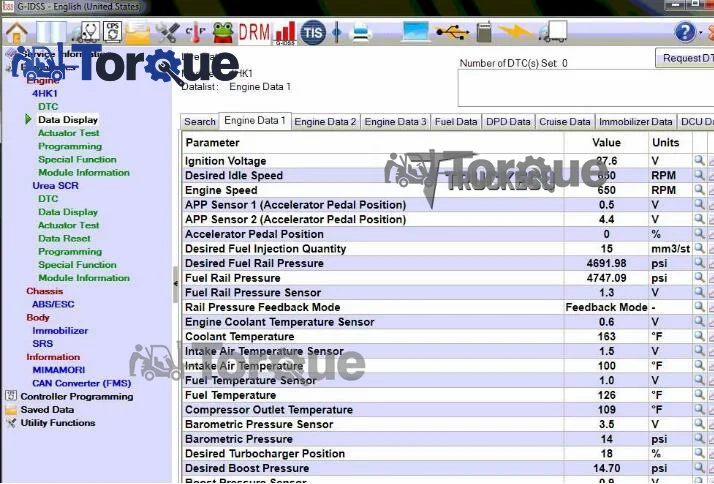
Task: Open the service manual book icon
Action: pyautogui.click(x=51, y=33)
